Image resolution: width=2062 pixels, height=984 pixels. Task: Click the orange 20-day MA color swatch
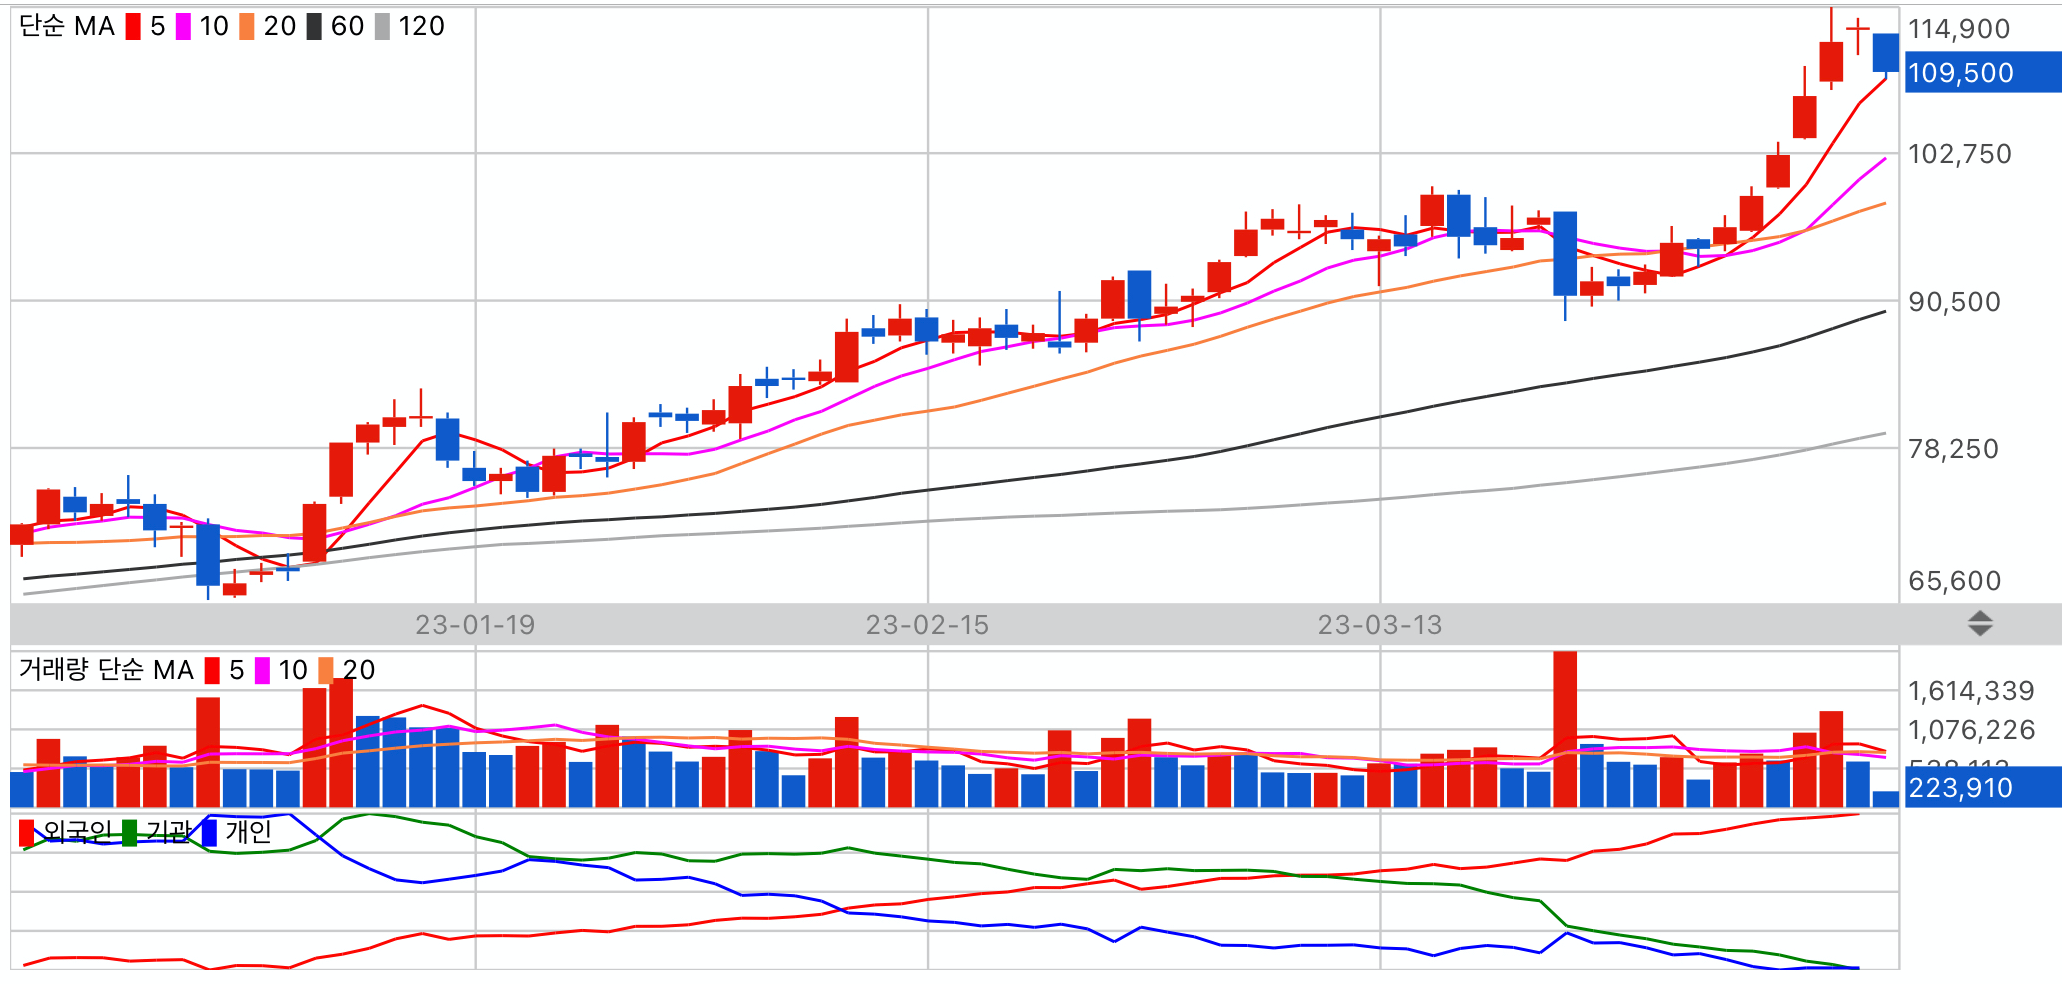coord(247,26)
